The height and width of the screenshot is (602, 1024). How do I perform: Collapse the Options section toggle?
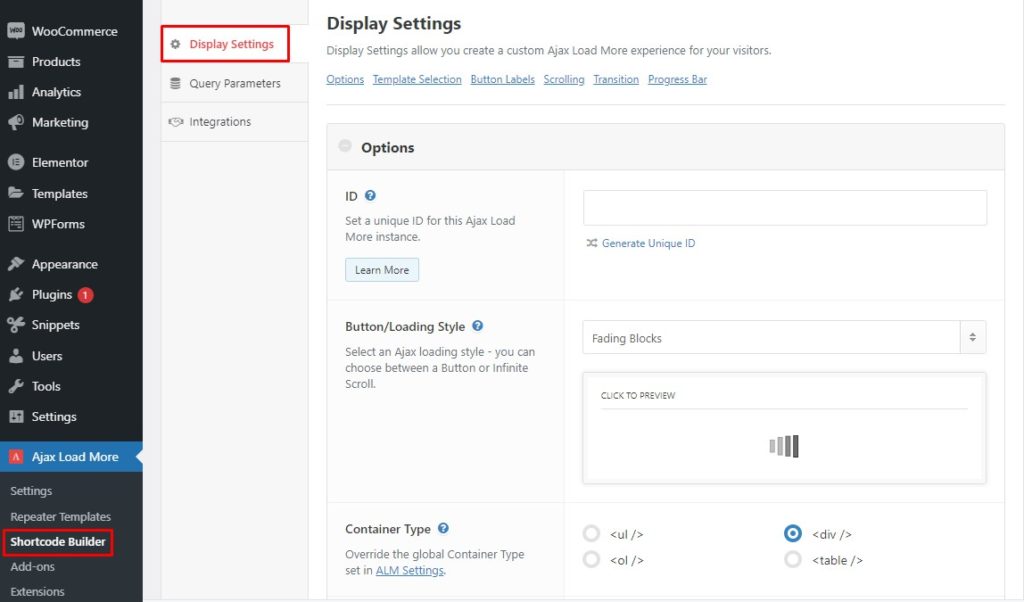coord(345,146)
